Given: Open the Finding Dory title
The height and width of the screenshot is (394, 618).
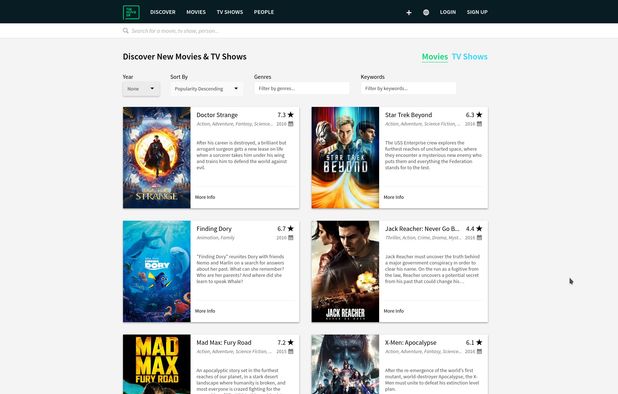Looking at the screenshot, I should tap(214, 229).
